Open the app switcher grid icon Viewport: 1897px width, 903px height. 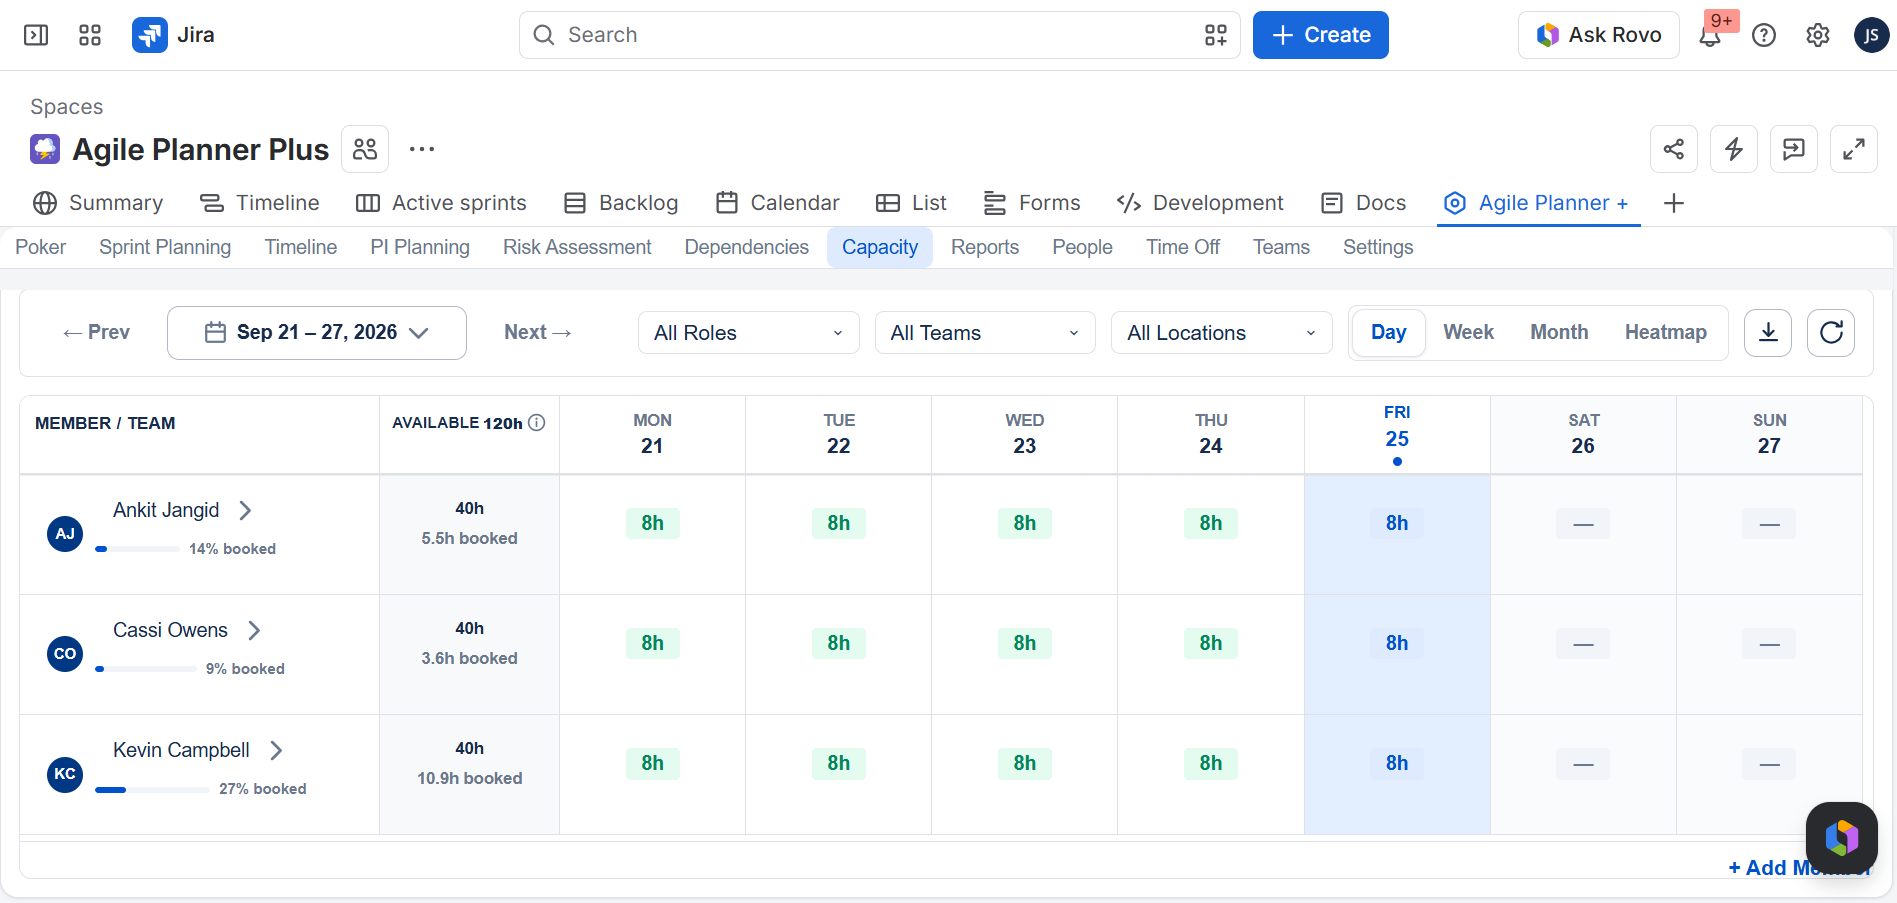pyautogui.click(x=90, y=35)
